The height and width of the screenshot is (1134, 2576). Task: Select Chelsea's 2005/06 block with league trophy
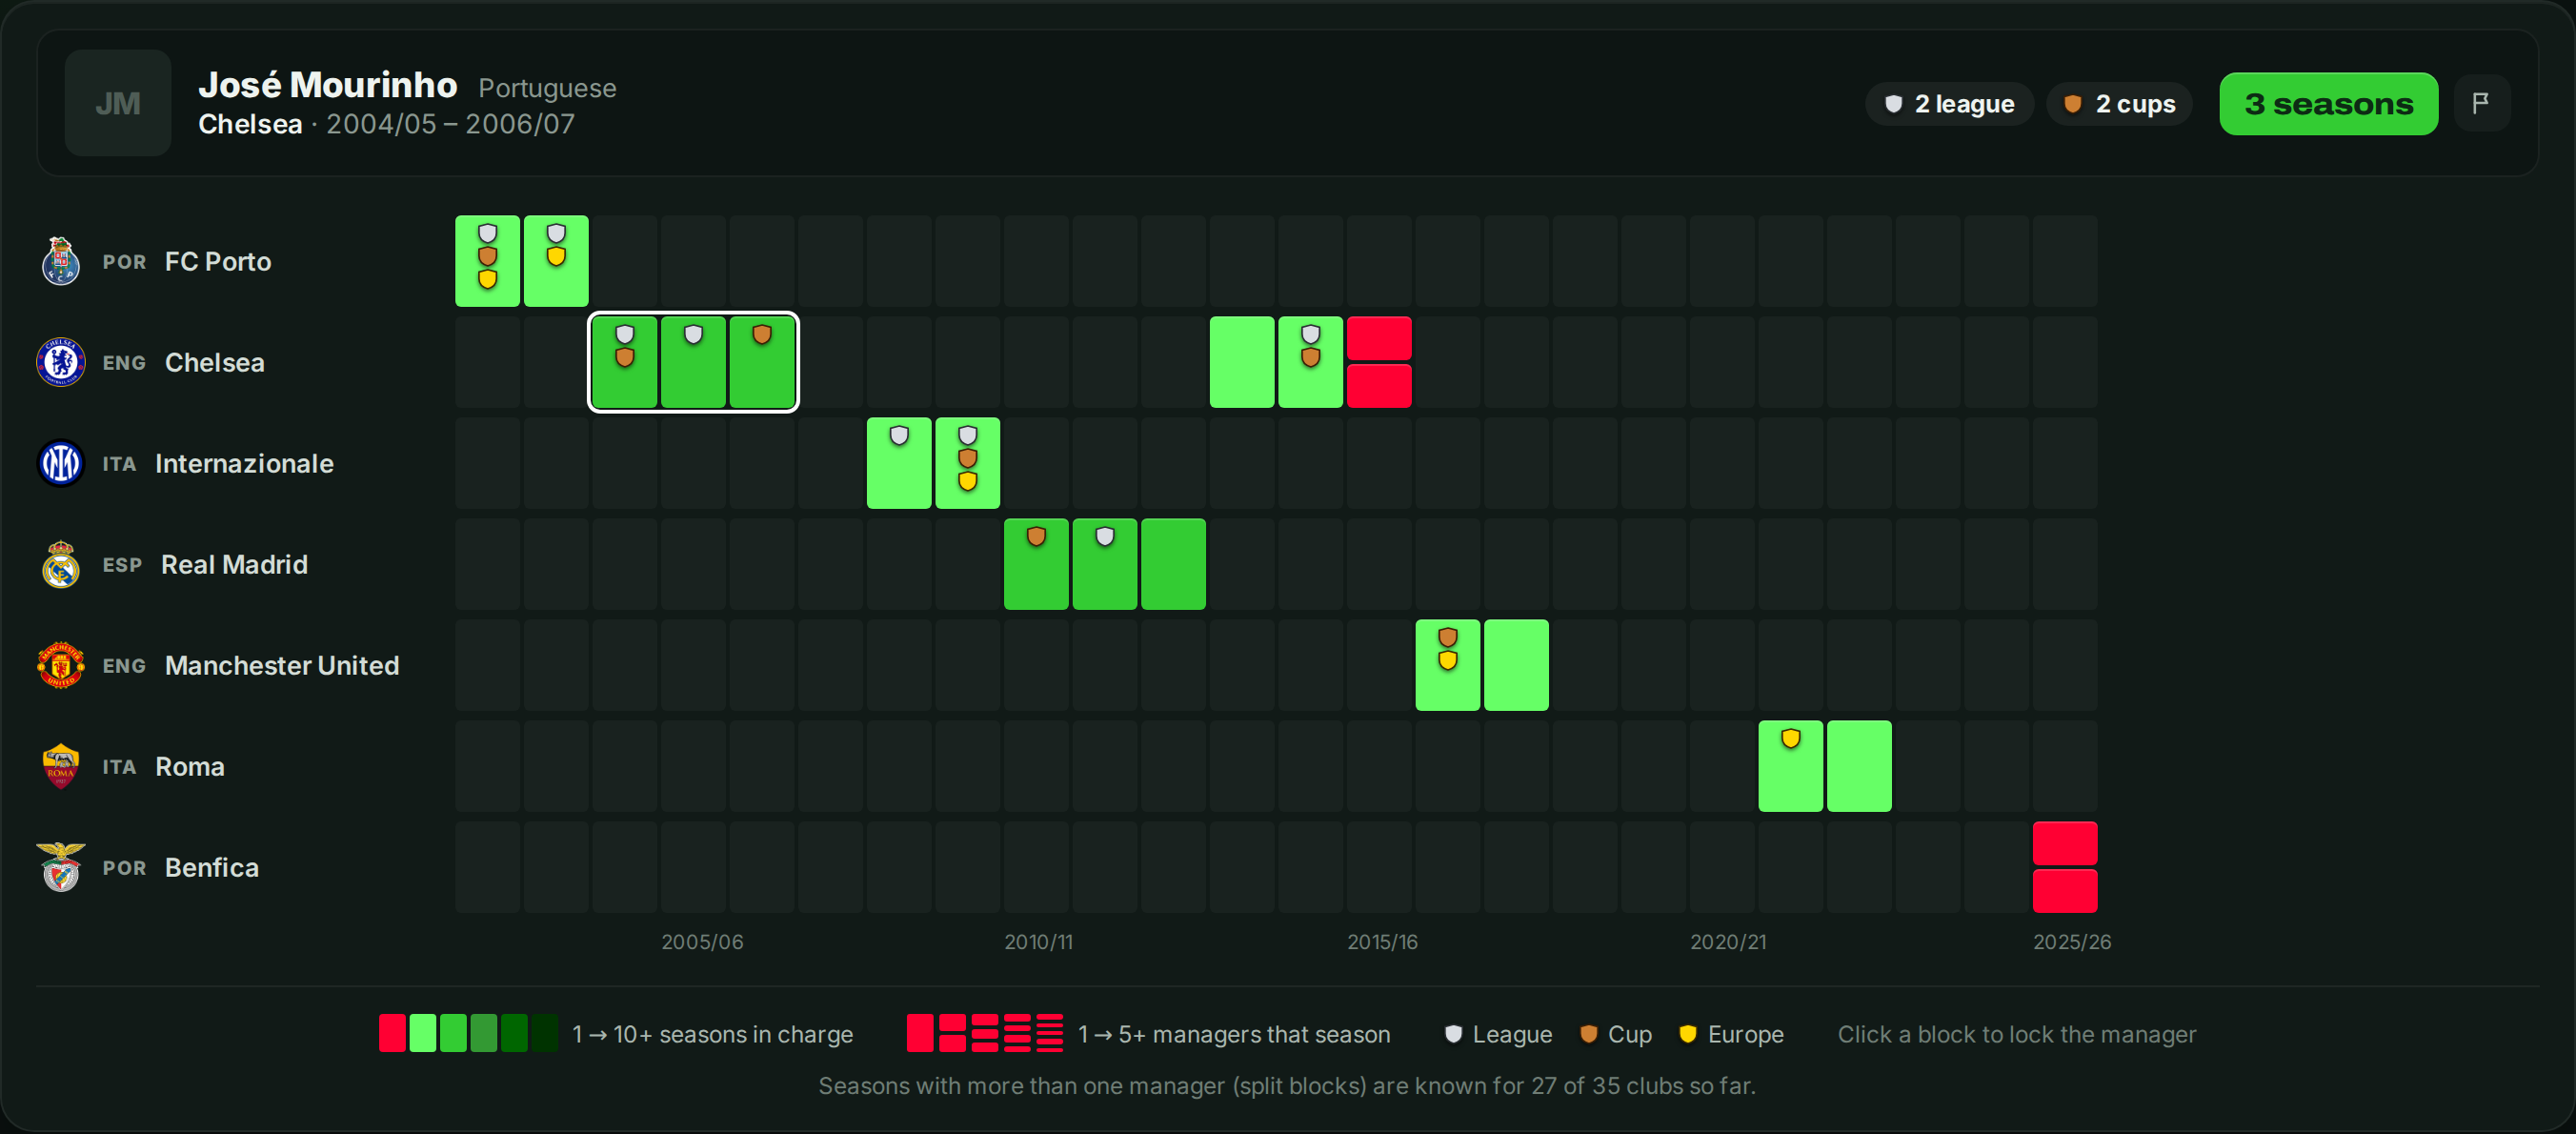(x=693, y=362)
